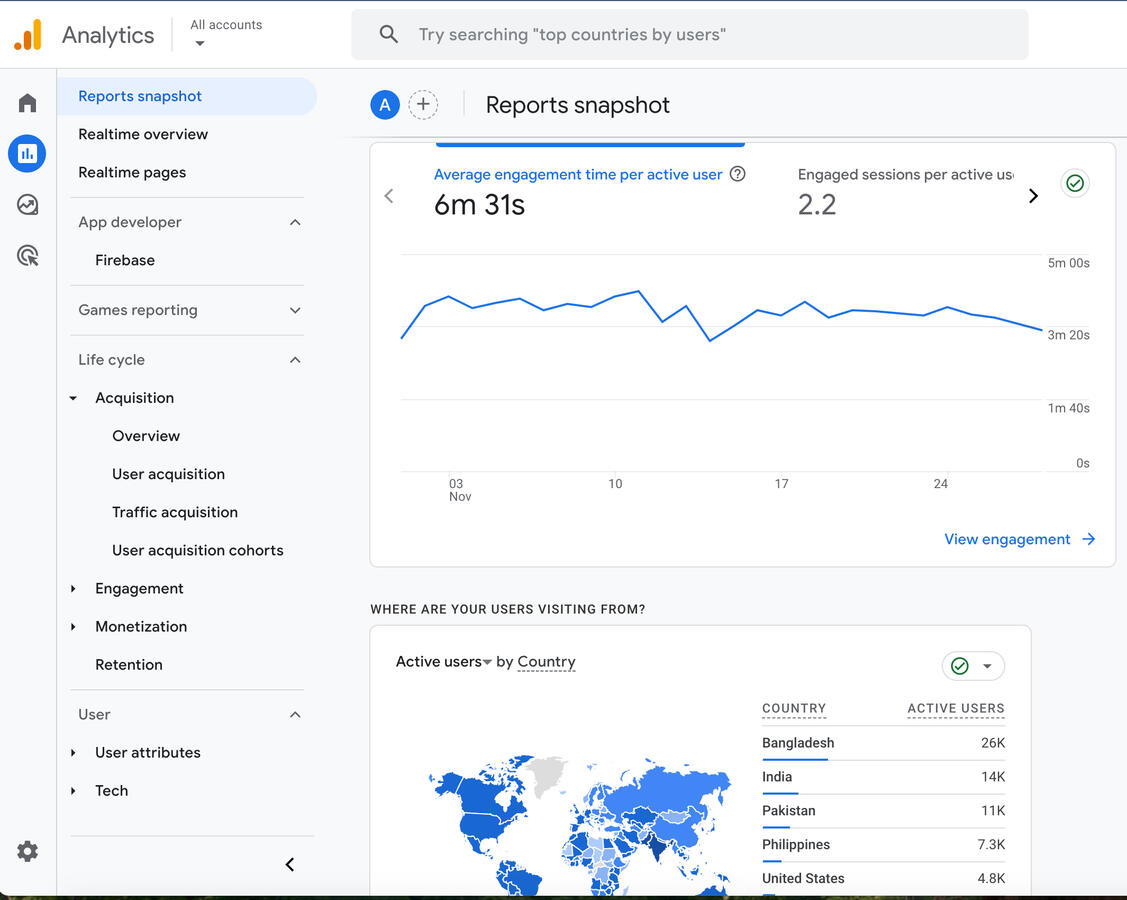
Task: Click the View engagement link
Action: [1007, 539]
